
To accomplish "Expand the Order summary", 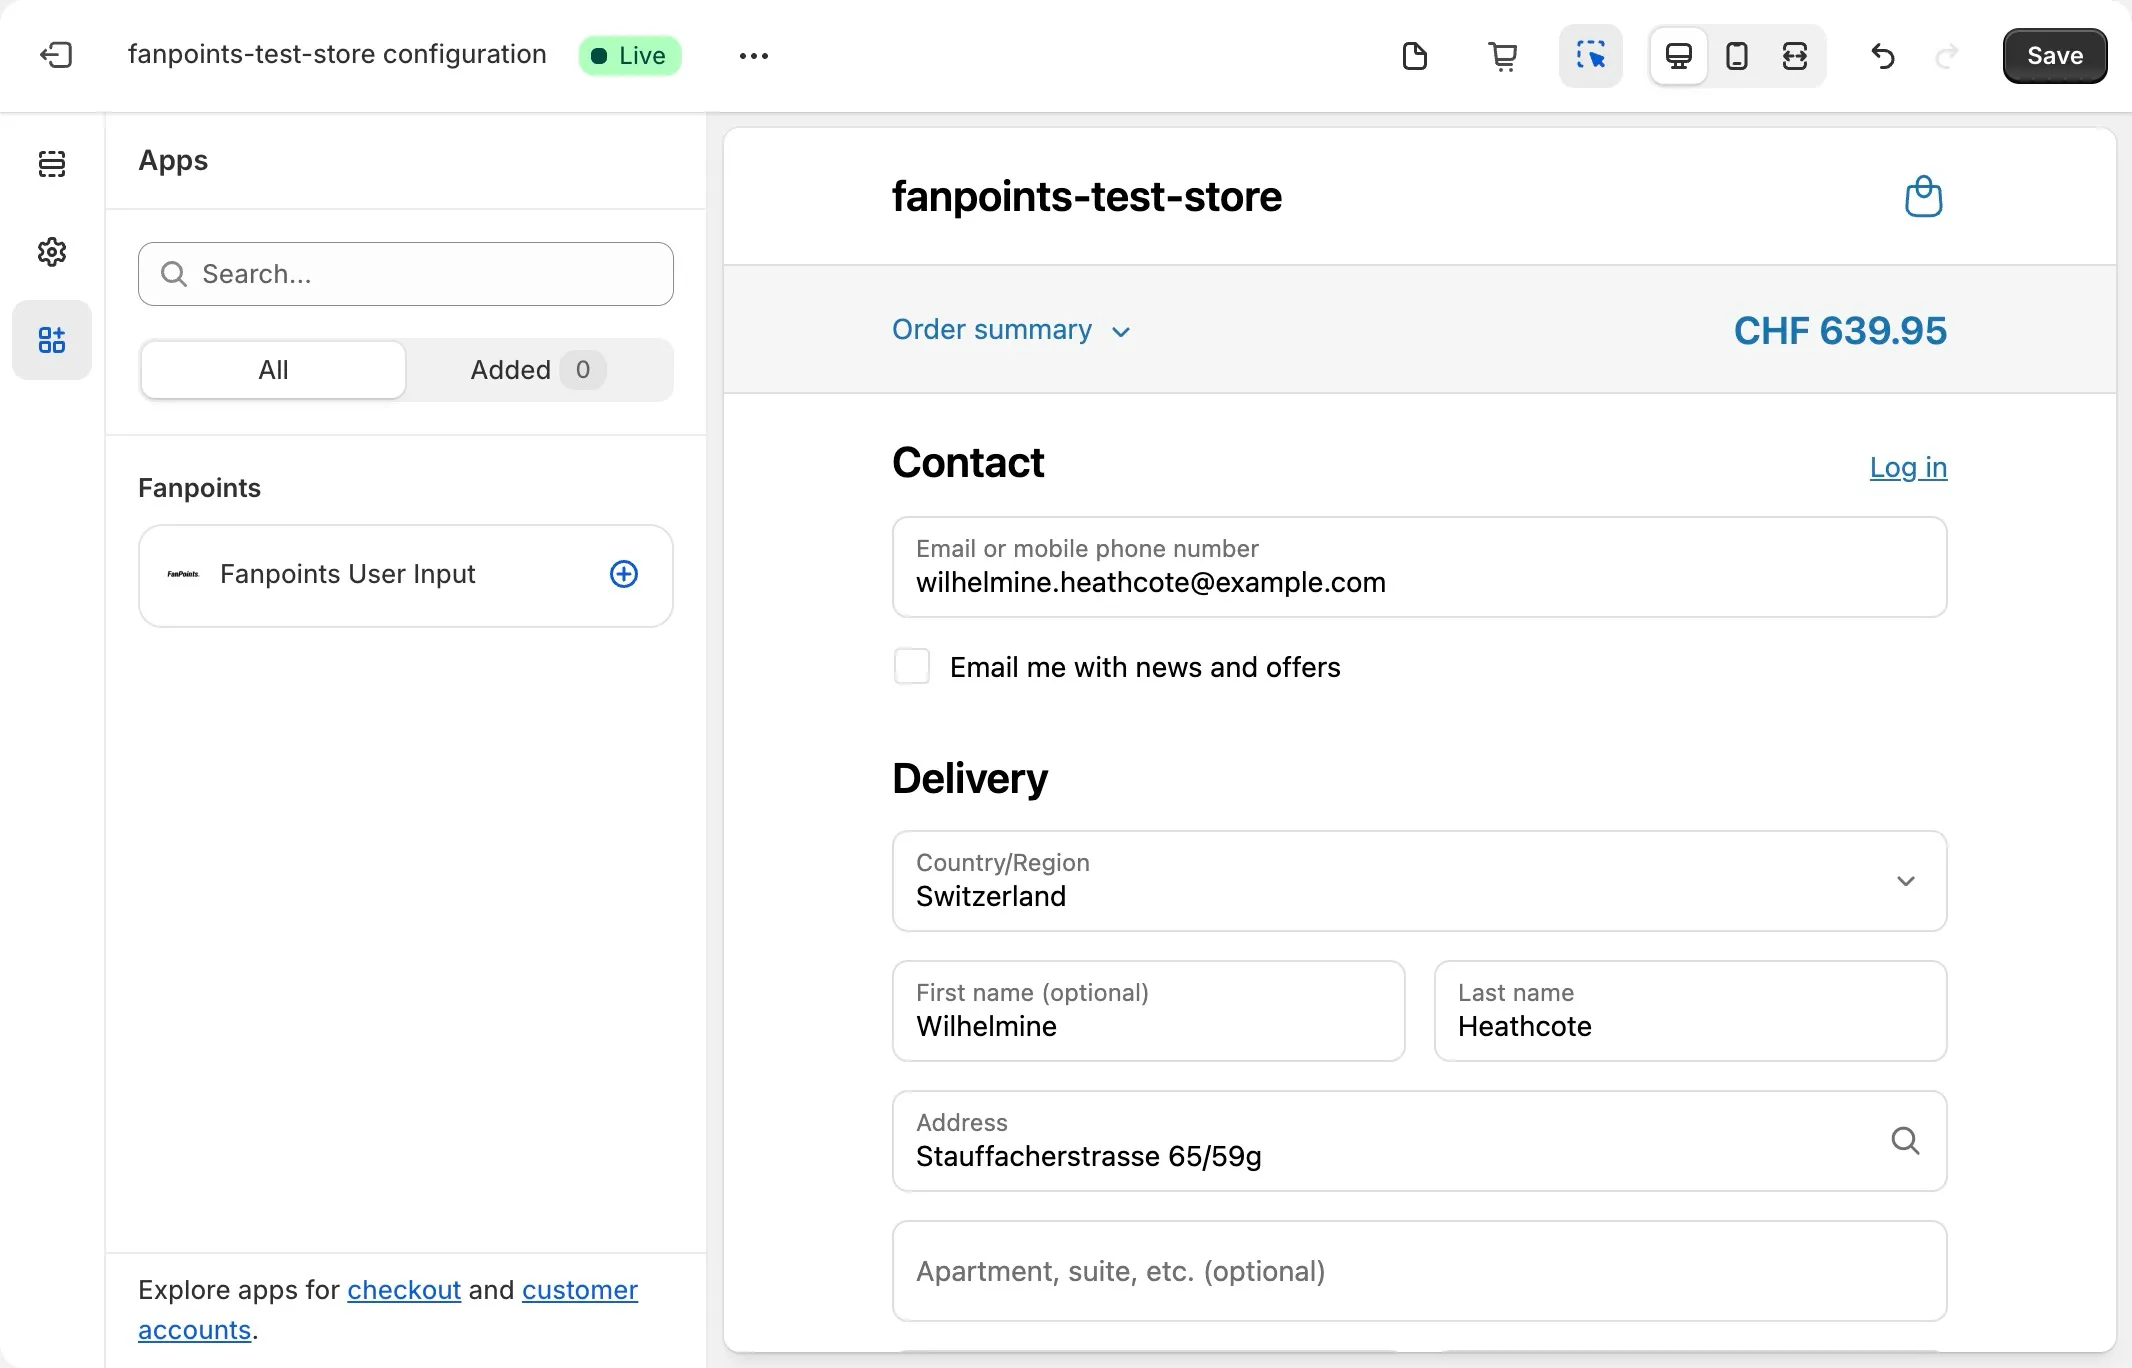I will coord(1011,330).
